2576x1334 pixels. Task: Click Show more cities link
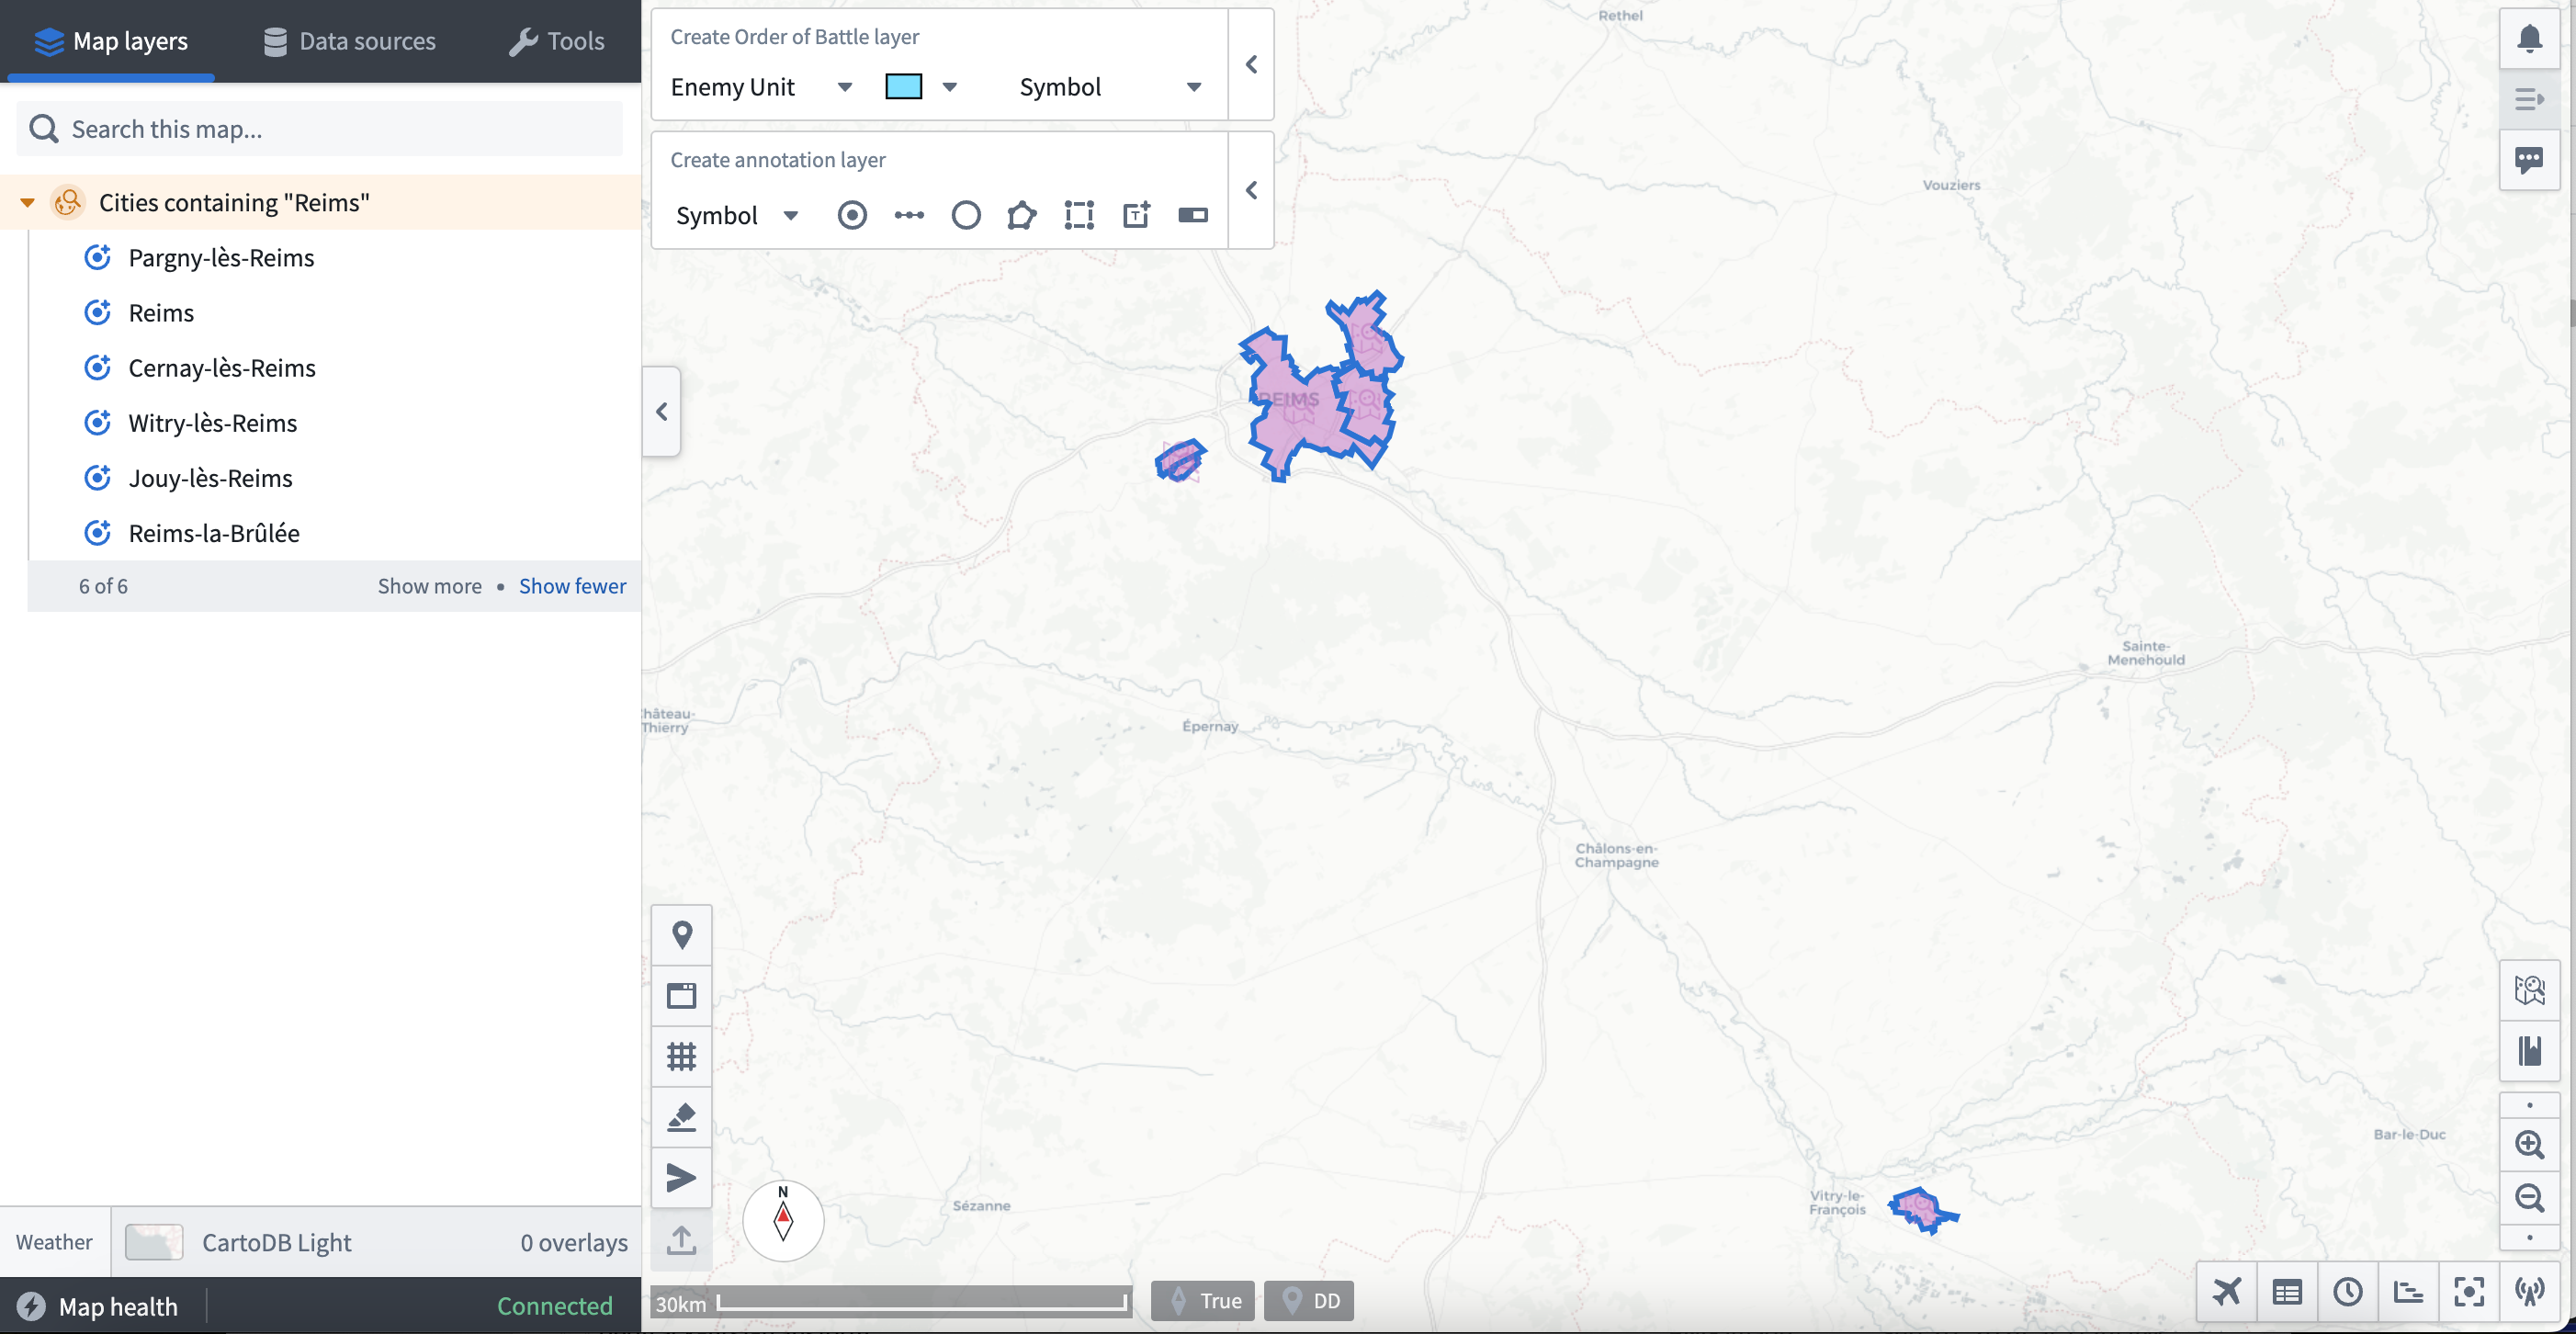(429, 585)
